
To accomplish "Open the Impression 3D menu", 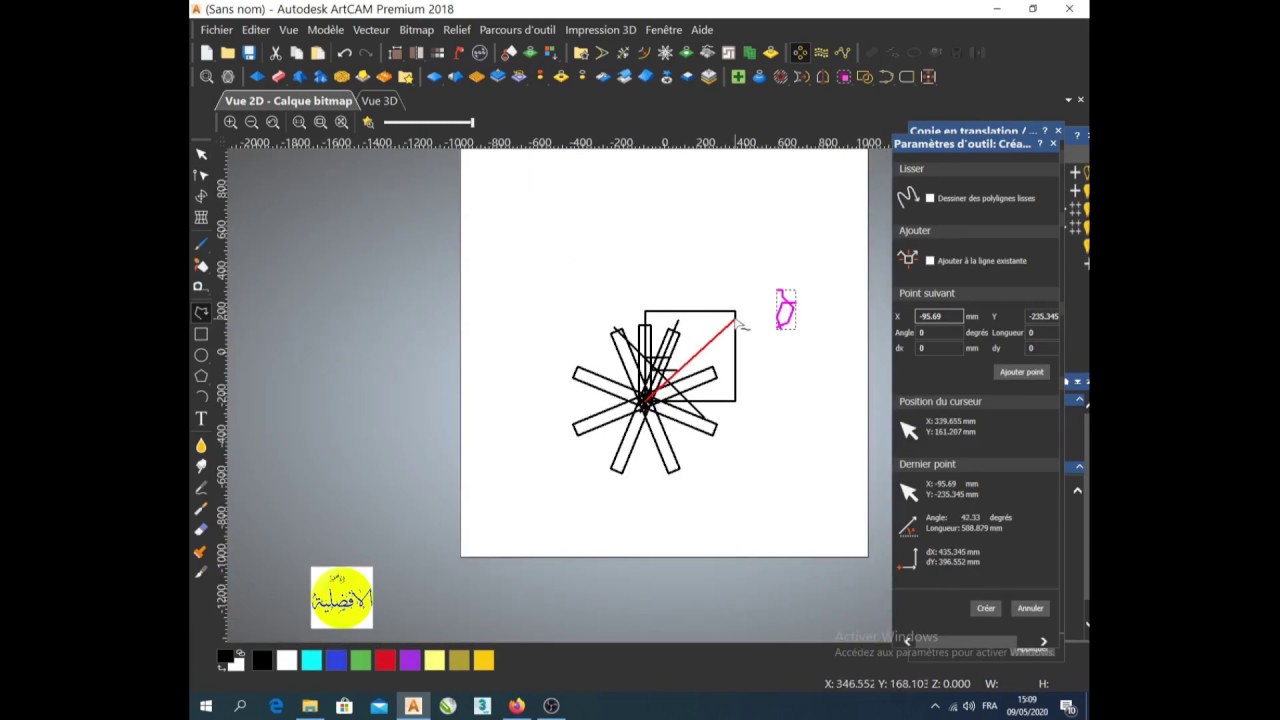I will (x=600, y=30).
